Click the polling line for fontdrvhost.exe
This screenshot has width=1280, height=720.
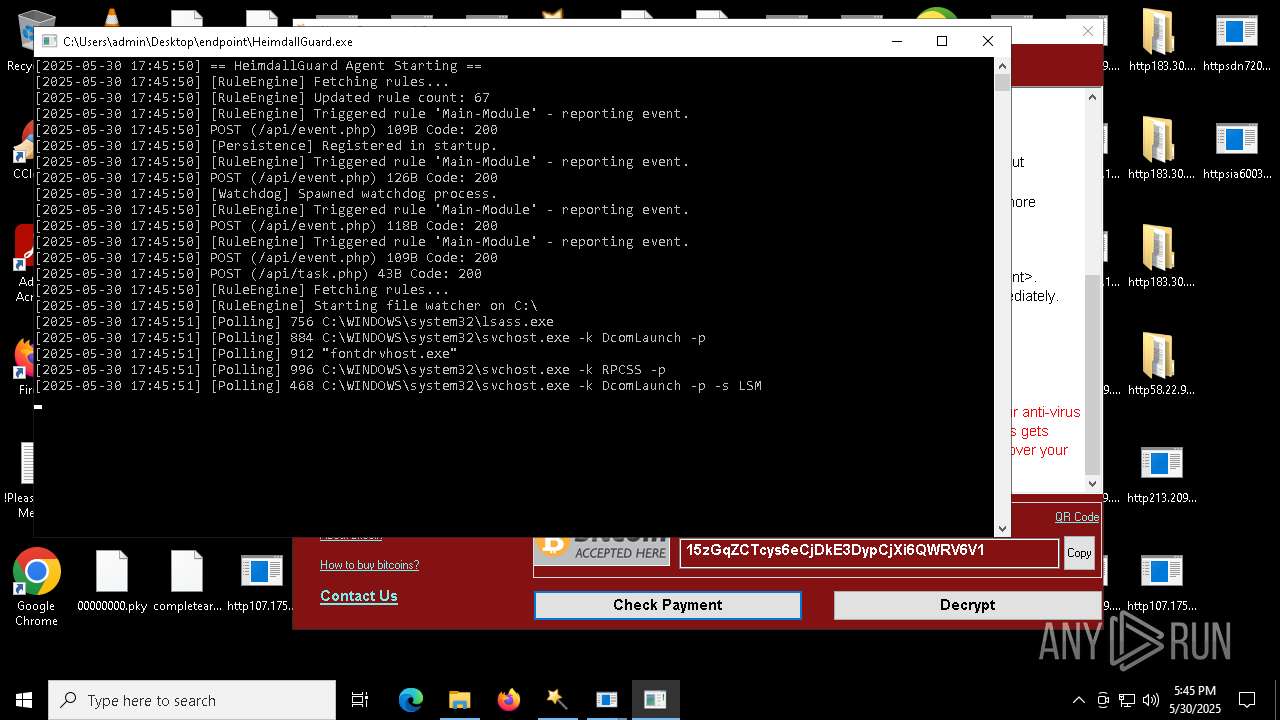[246, 354]
